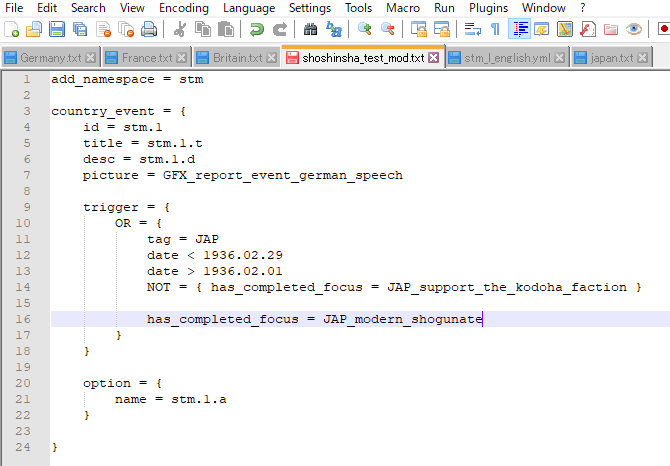Switch to the France.txt tab
Image resolution: width=670 pixels, height=466 pixels.
147,58
